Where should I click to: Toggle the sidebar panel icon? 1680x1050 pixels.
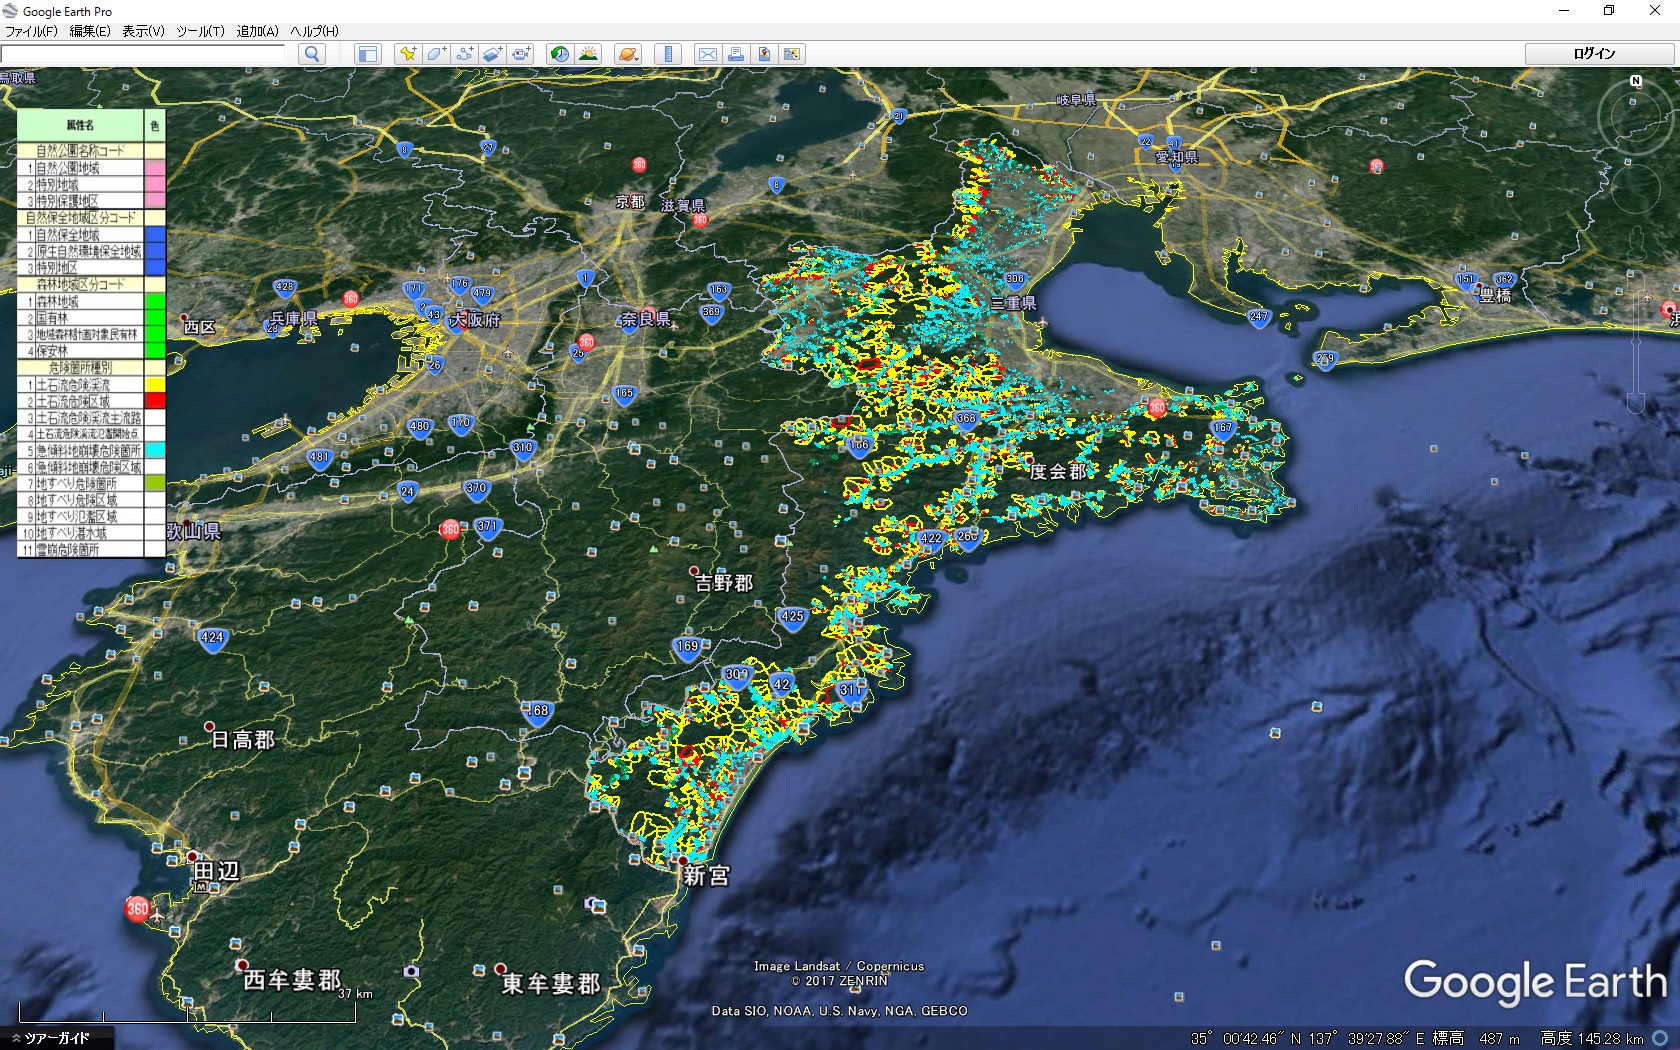pos(368,54)
